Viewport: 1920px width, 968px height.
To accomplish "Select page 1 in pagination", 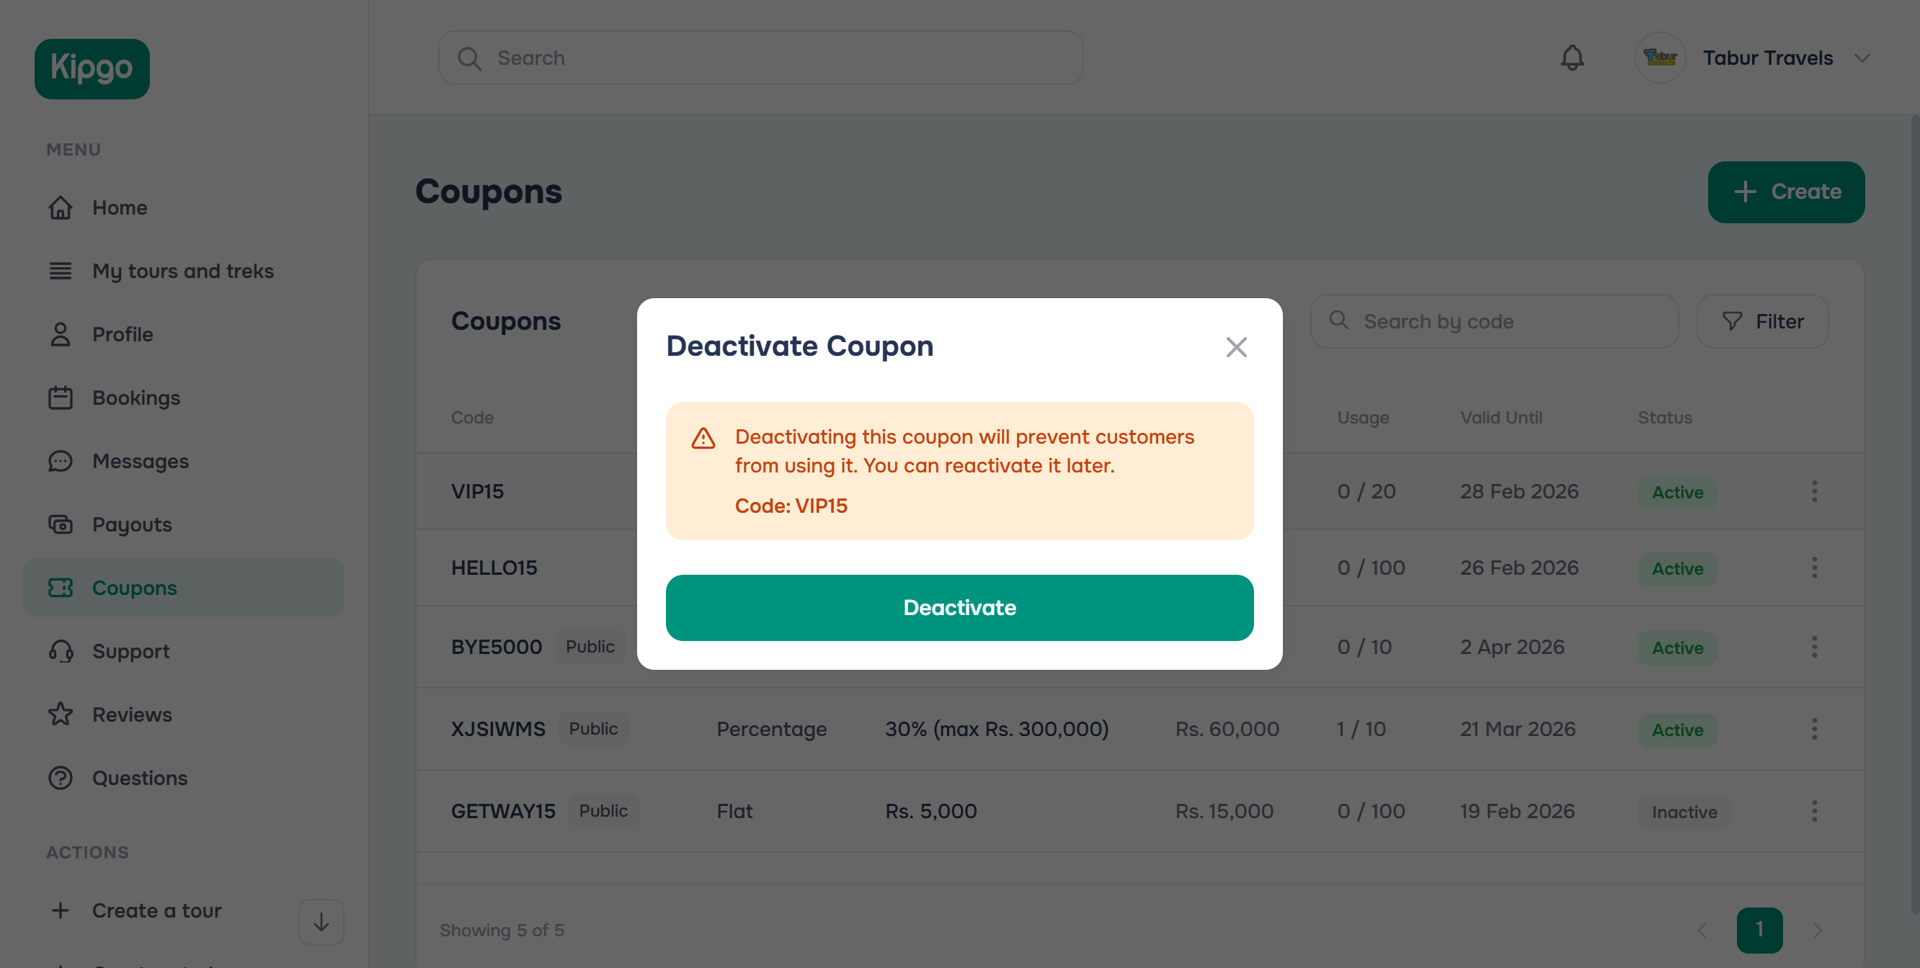I will pos(1759,930).
